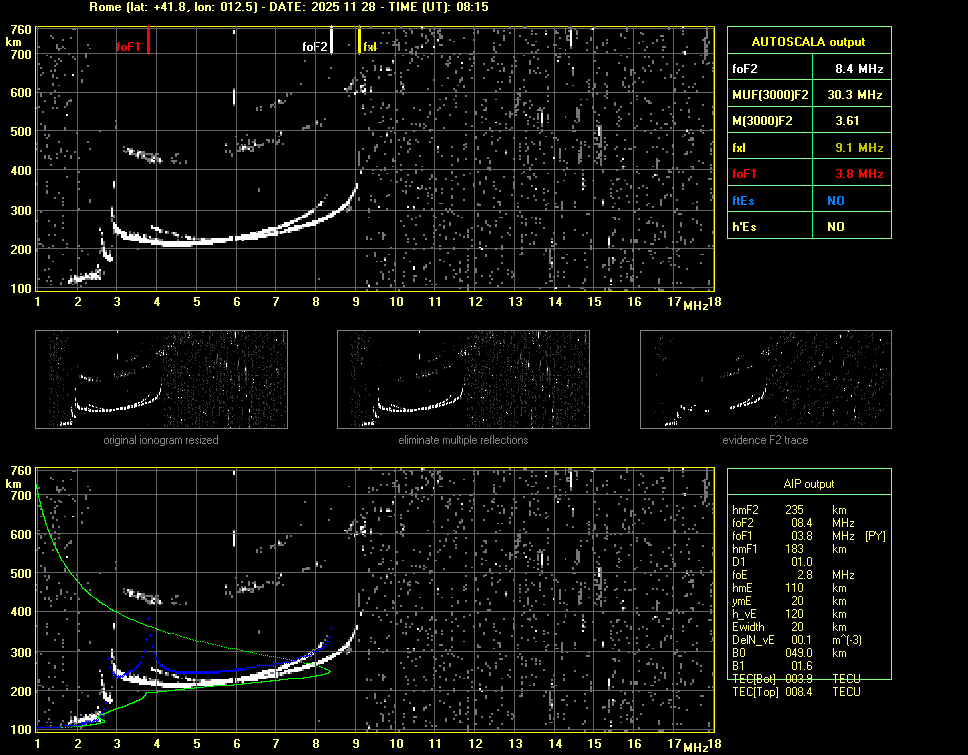Viewport: 968px width, 755px height.
Task: Click the white foF2 marker on top ionogram
Action: (331, 41)
